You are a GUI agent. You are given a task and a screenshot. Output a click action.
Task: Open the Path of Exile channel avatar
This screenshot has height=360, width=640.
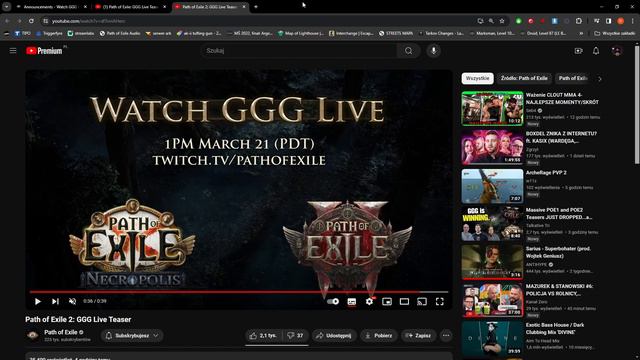pos(33,336)
